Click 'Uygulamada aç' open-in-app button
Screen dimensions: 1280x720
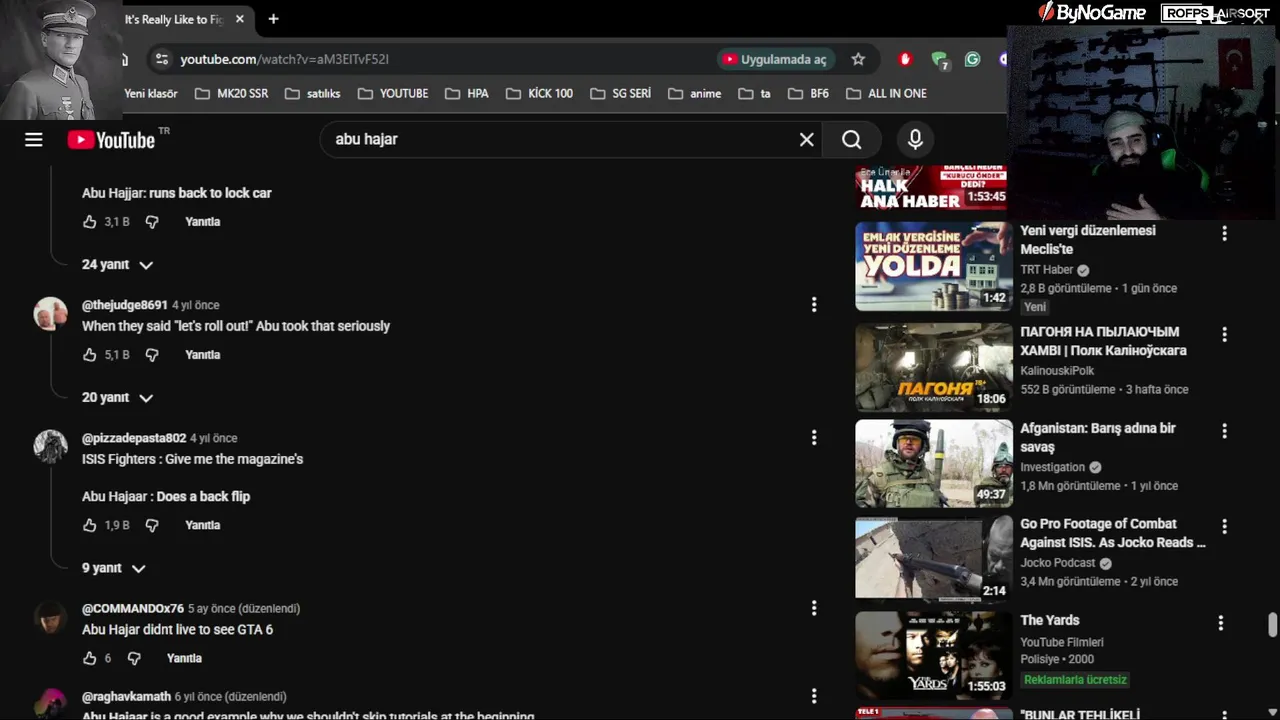coord(775,59)
